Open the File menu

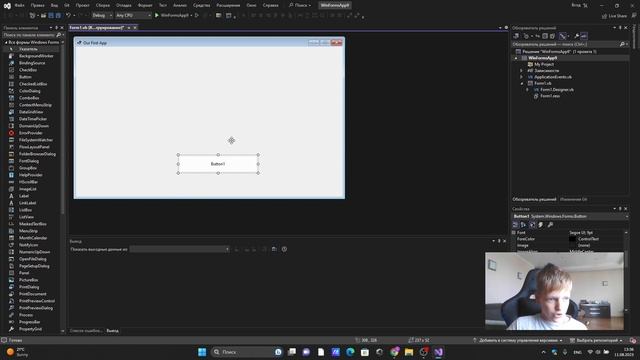click(19, 5)
